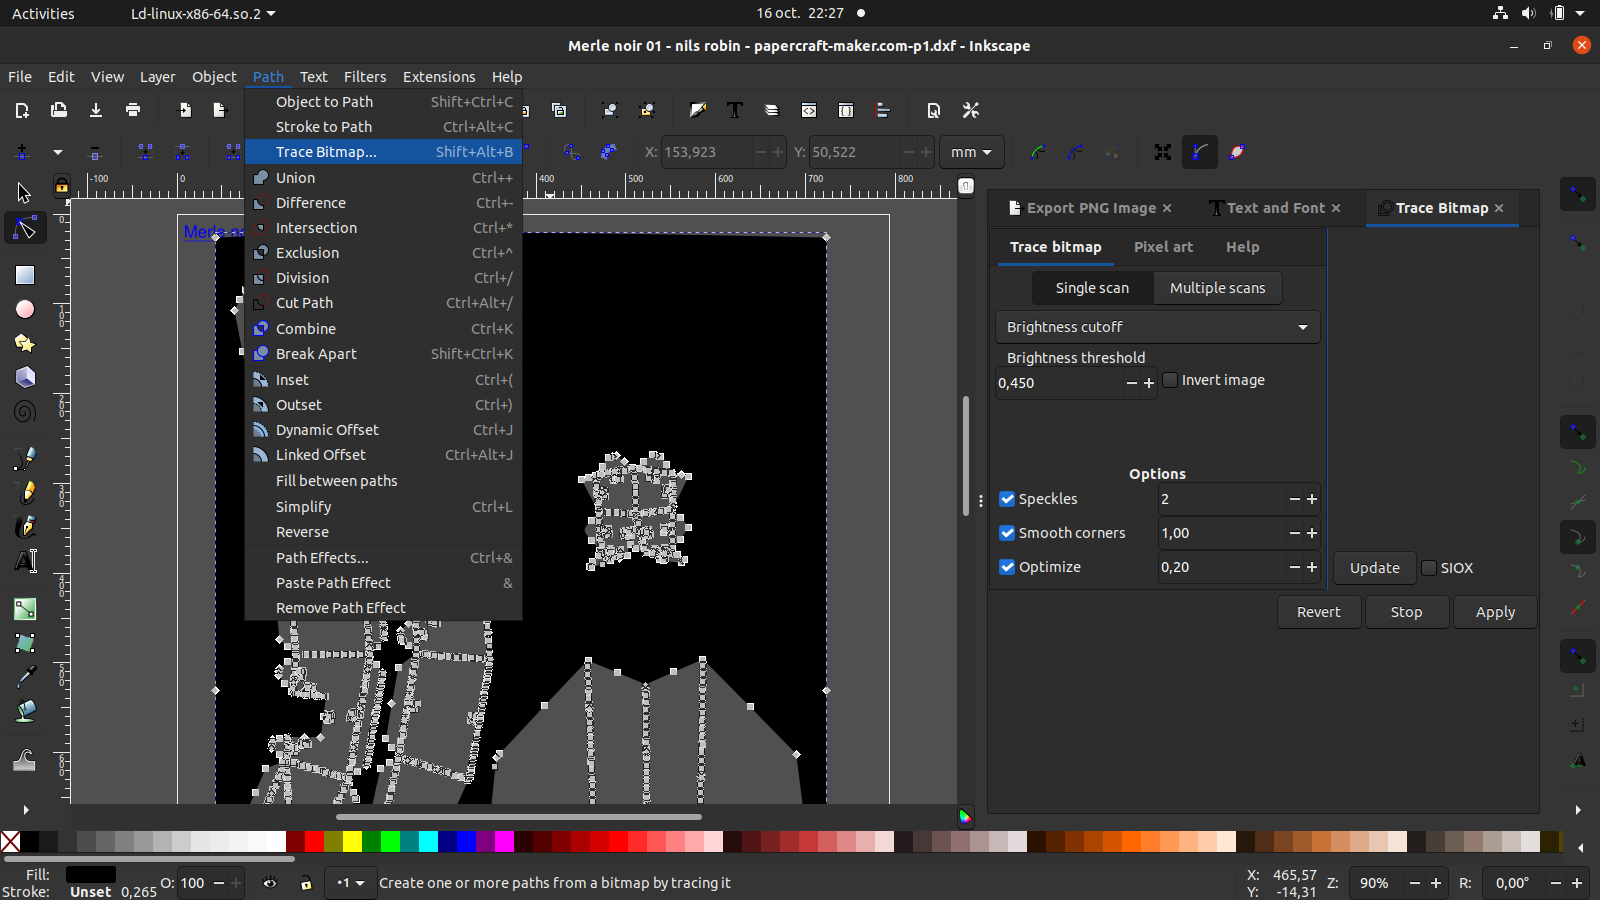This screenshot has width=1600, height=900.
Task: Open a document with folder icon
Action: point(59,110)
